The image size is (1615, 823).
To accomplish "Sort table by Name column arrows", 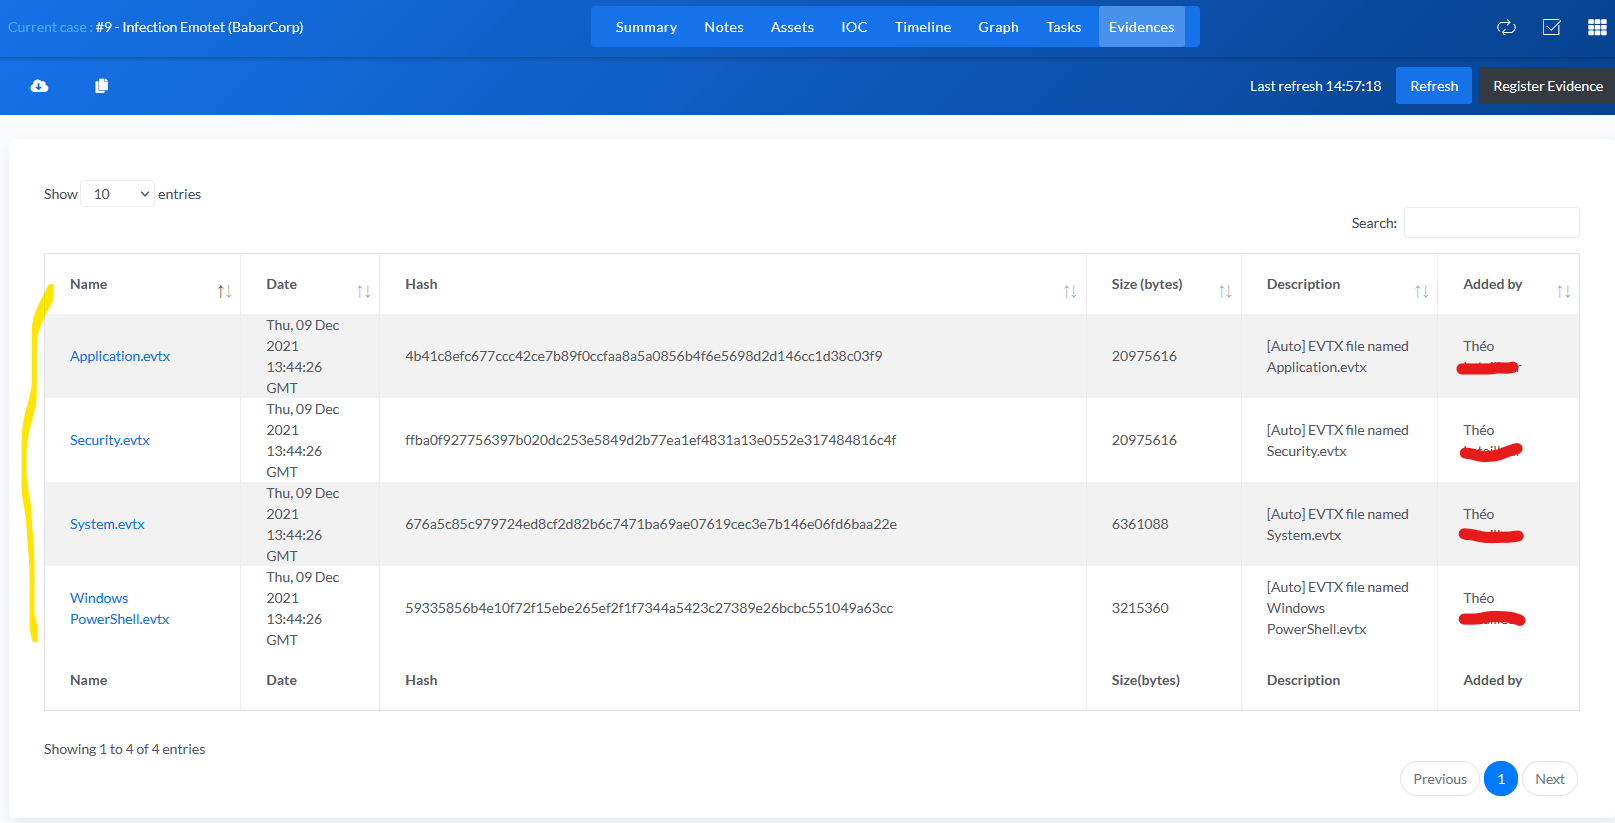I will tap(224, 291).
